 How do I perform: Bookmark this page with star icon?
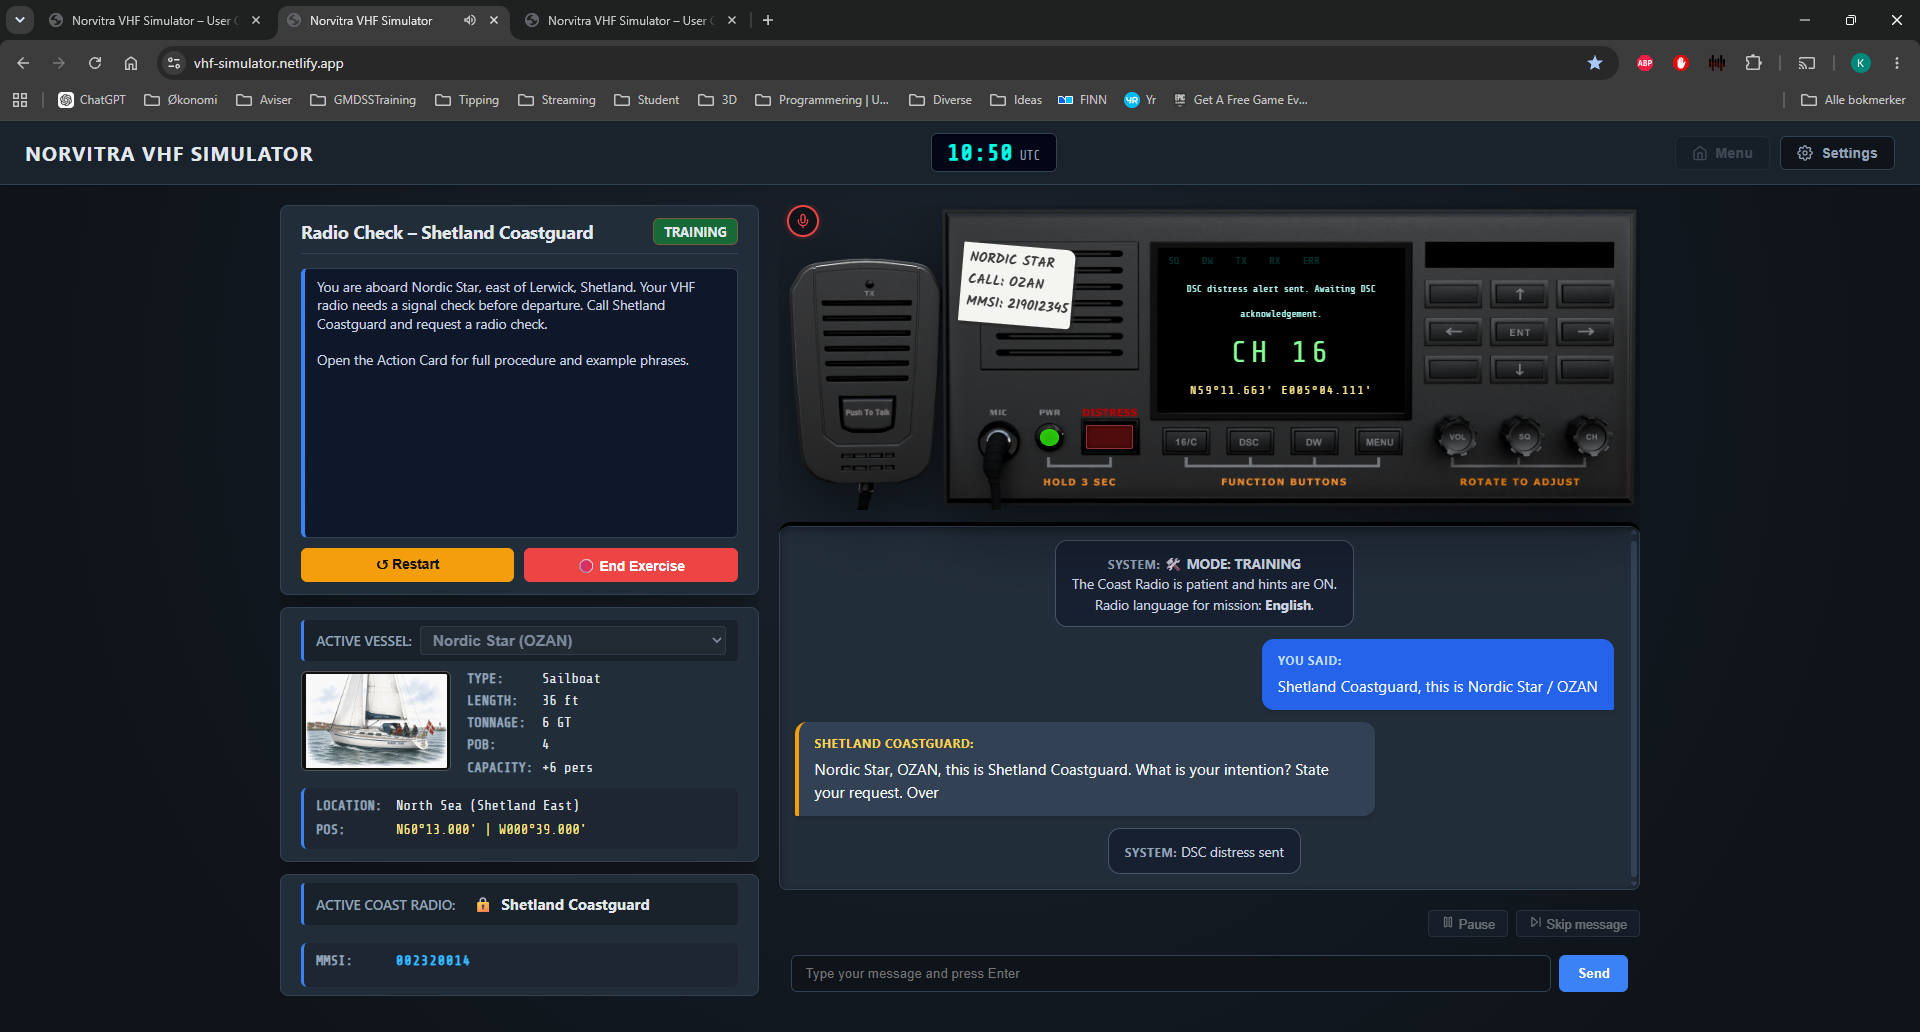(x=1595, y=63)
